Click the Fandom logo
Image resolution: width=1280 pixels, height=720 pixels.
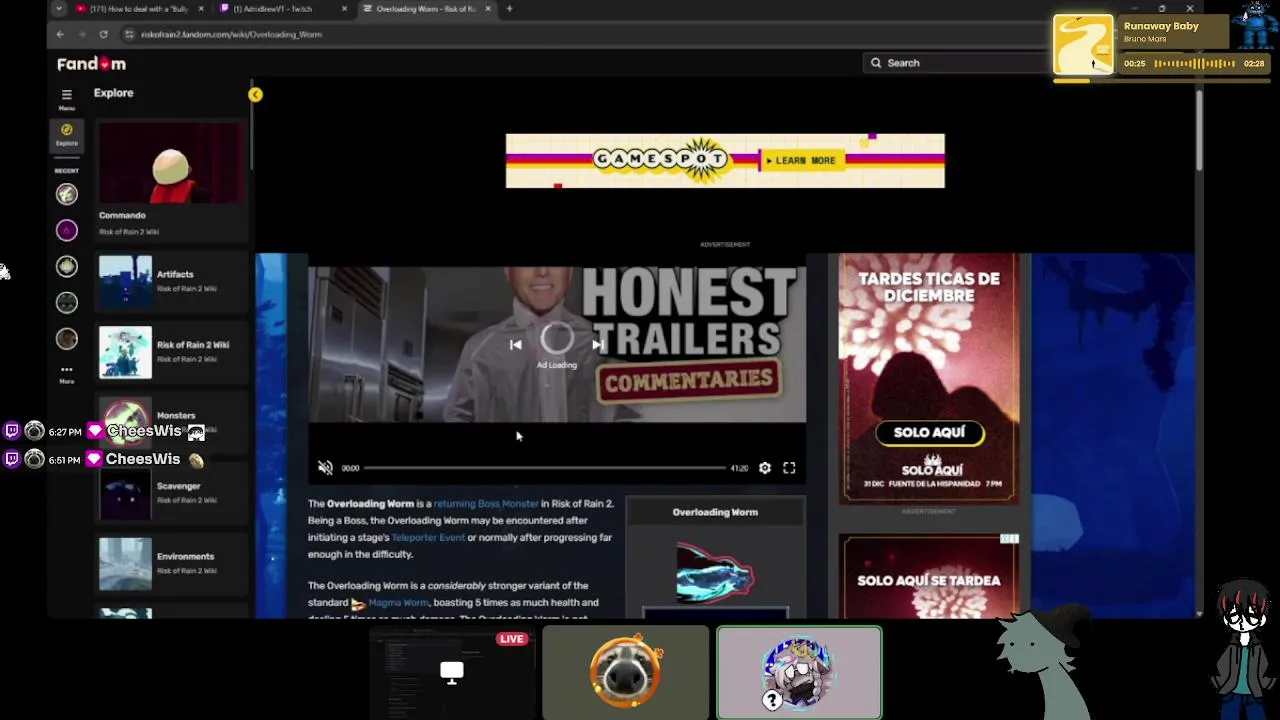[x=91, y=63]
